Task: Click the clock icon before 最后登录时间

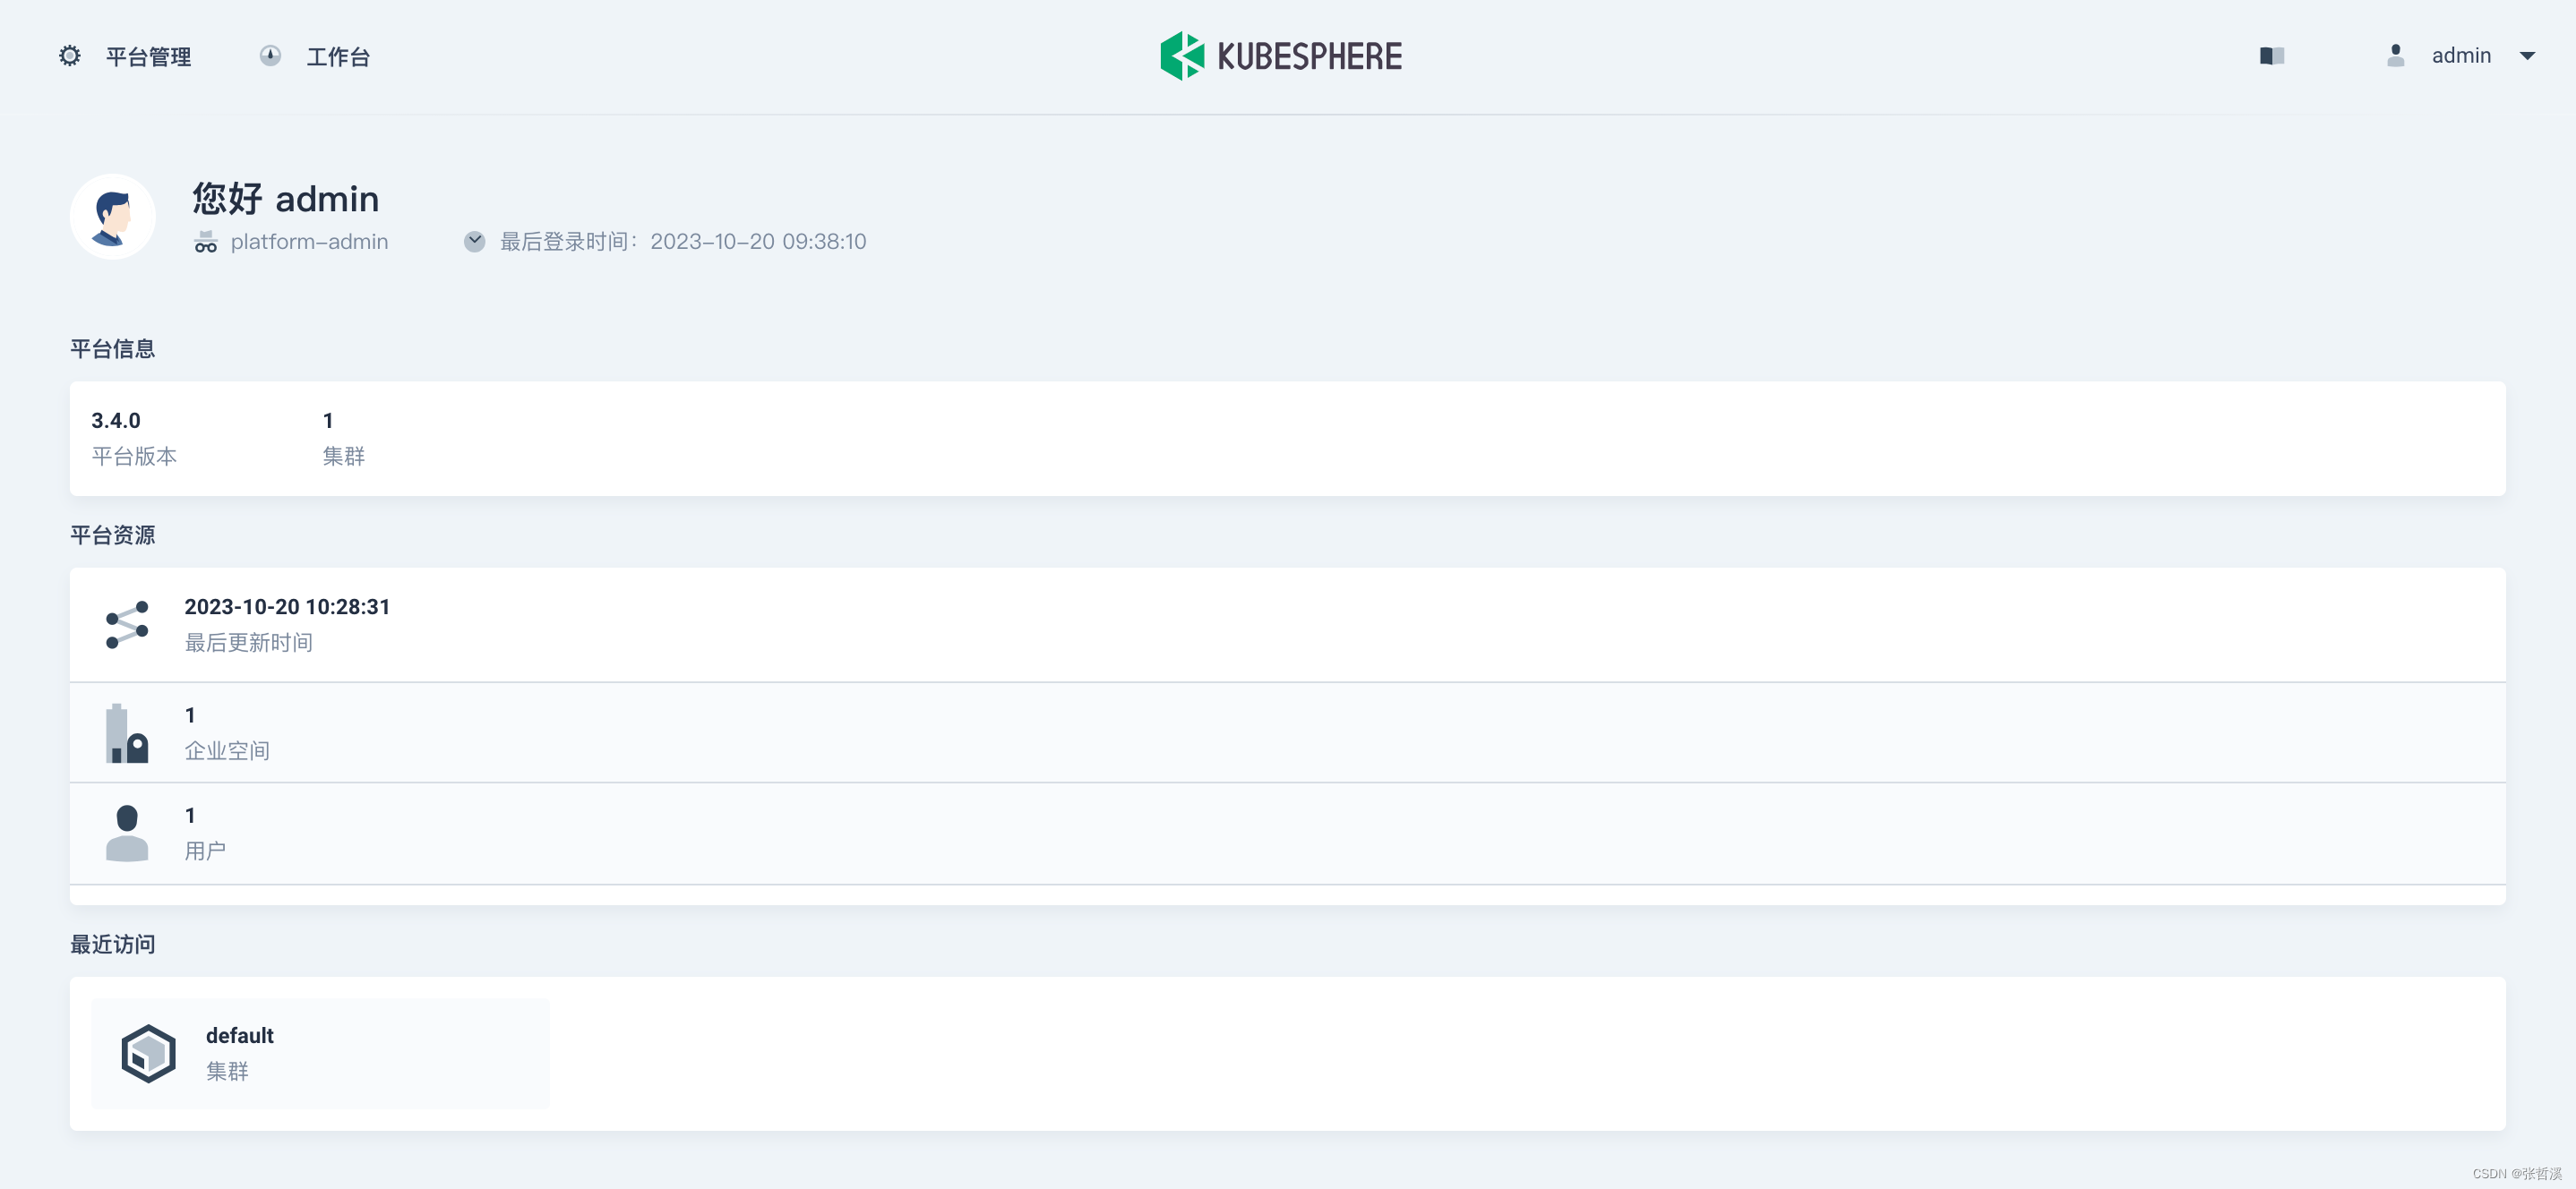Action: tap(473, 240)
